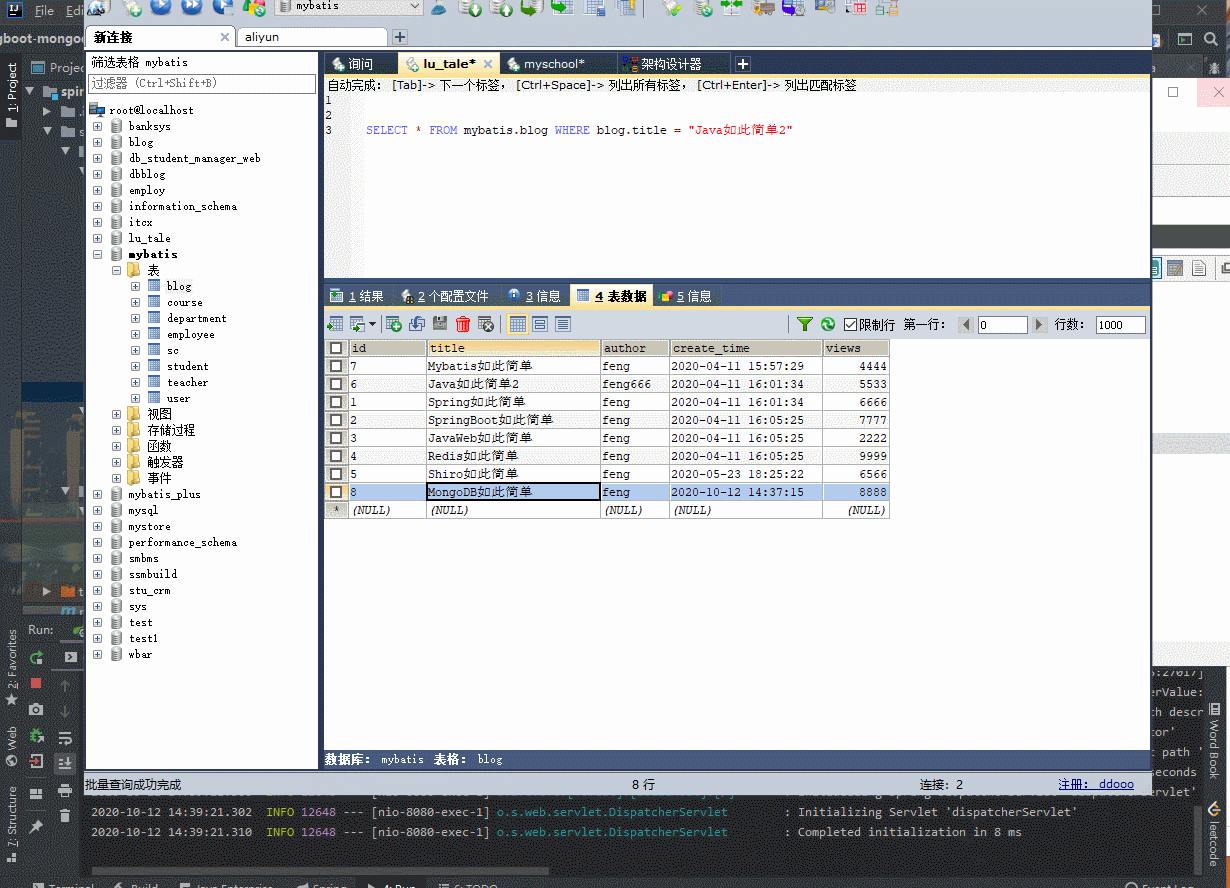Collapse the mybatis database tree node
This screenshot has height=888, width=1230.
tap(98, 253)
